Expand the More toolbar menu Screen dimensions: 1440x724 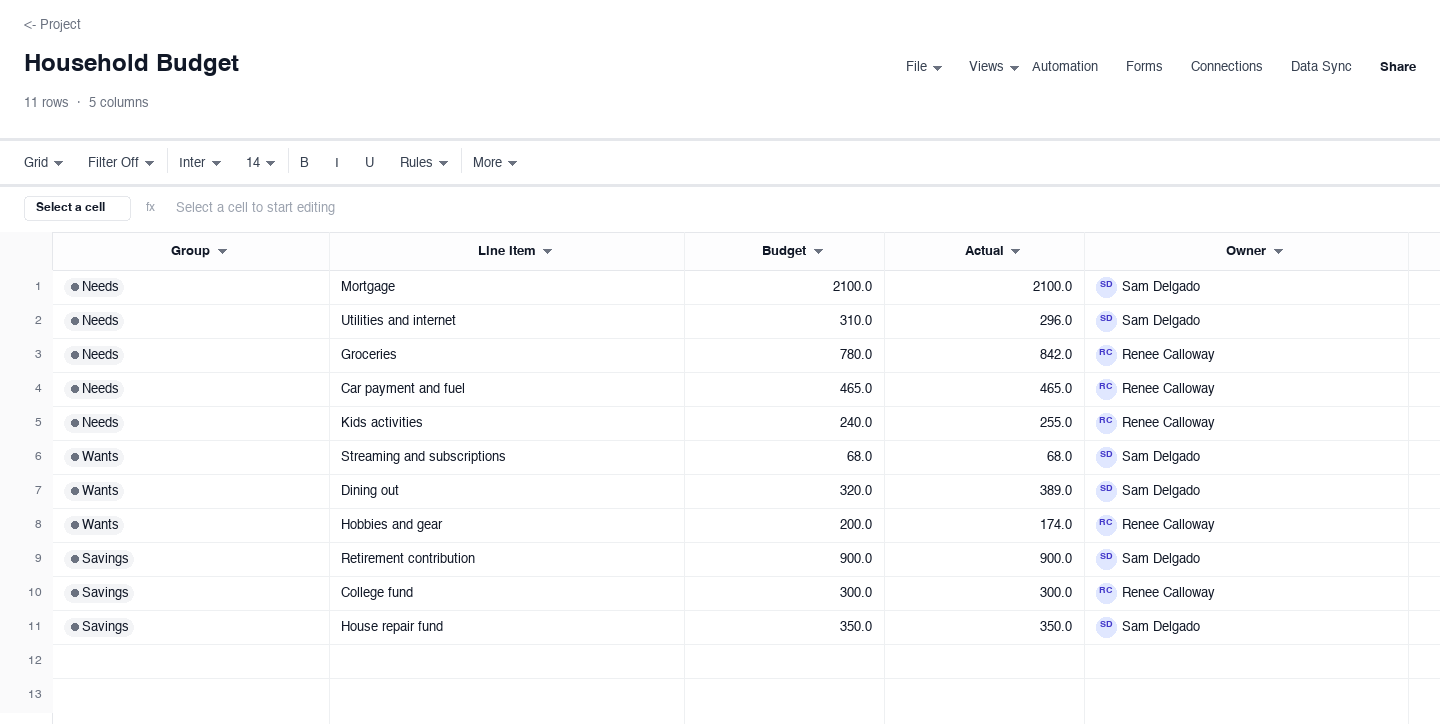point(495,162)
